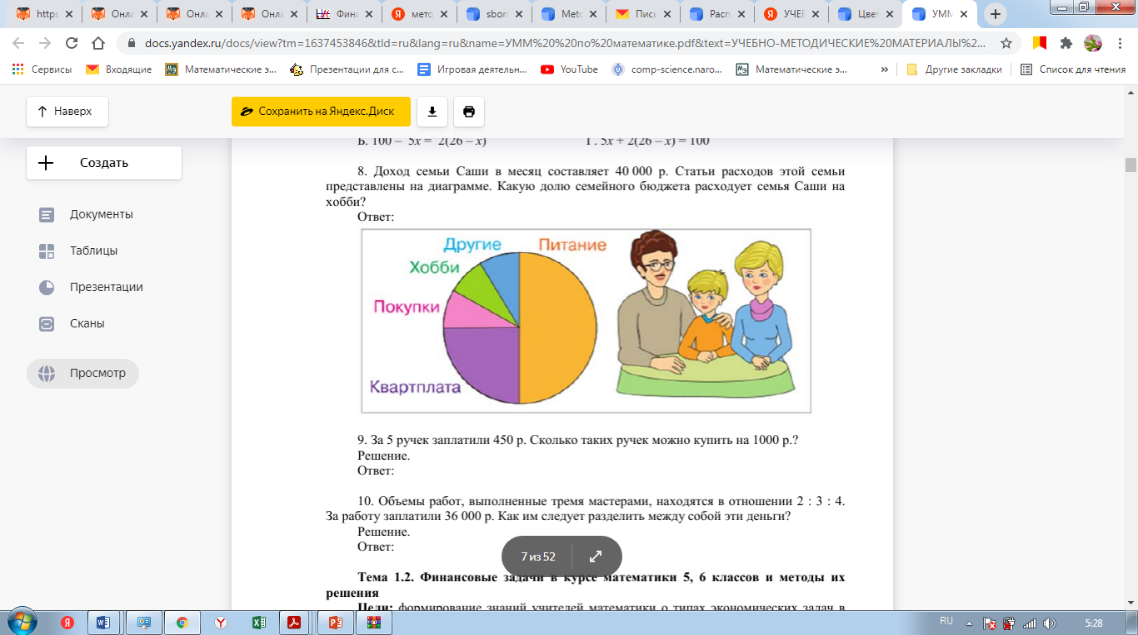Bookmark this page with the star icon
Screen dimensions: 1138x635
1007,44
